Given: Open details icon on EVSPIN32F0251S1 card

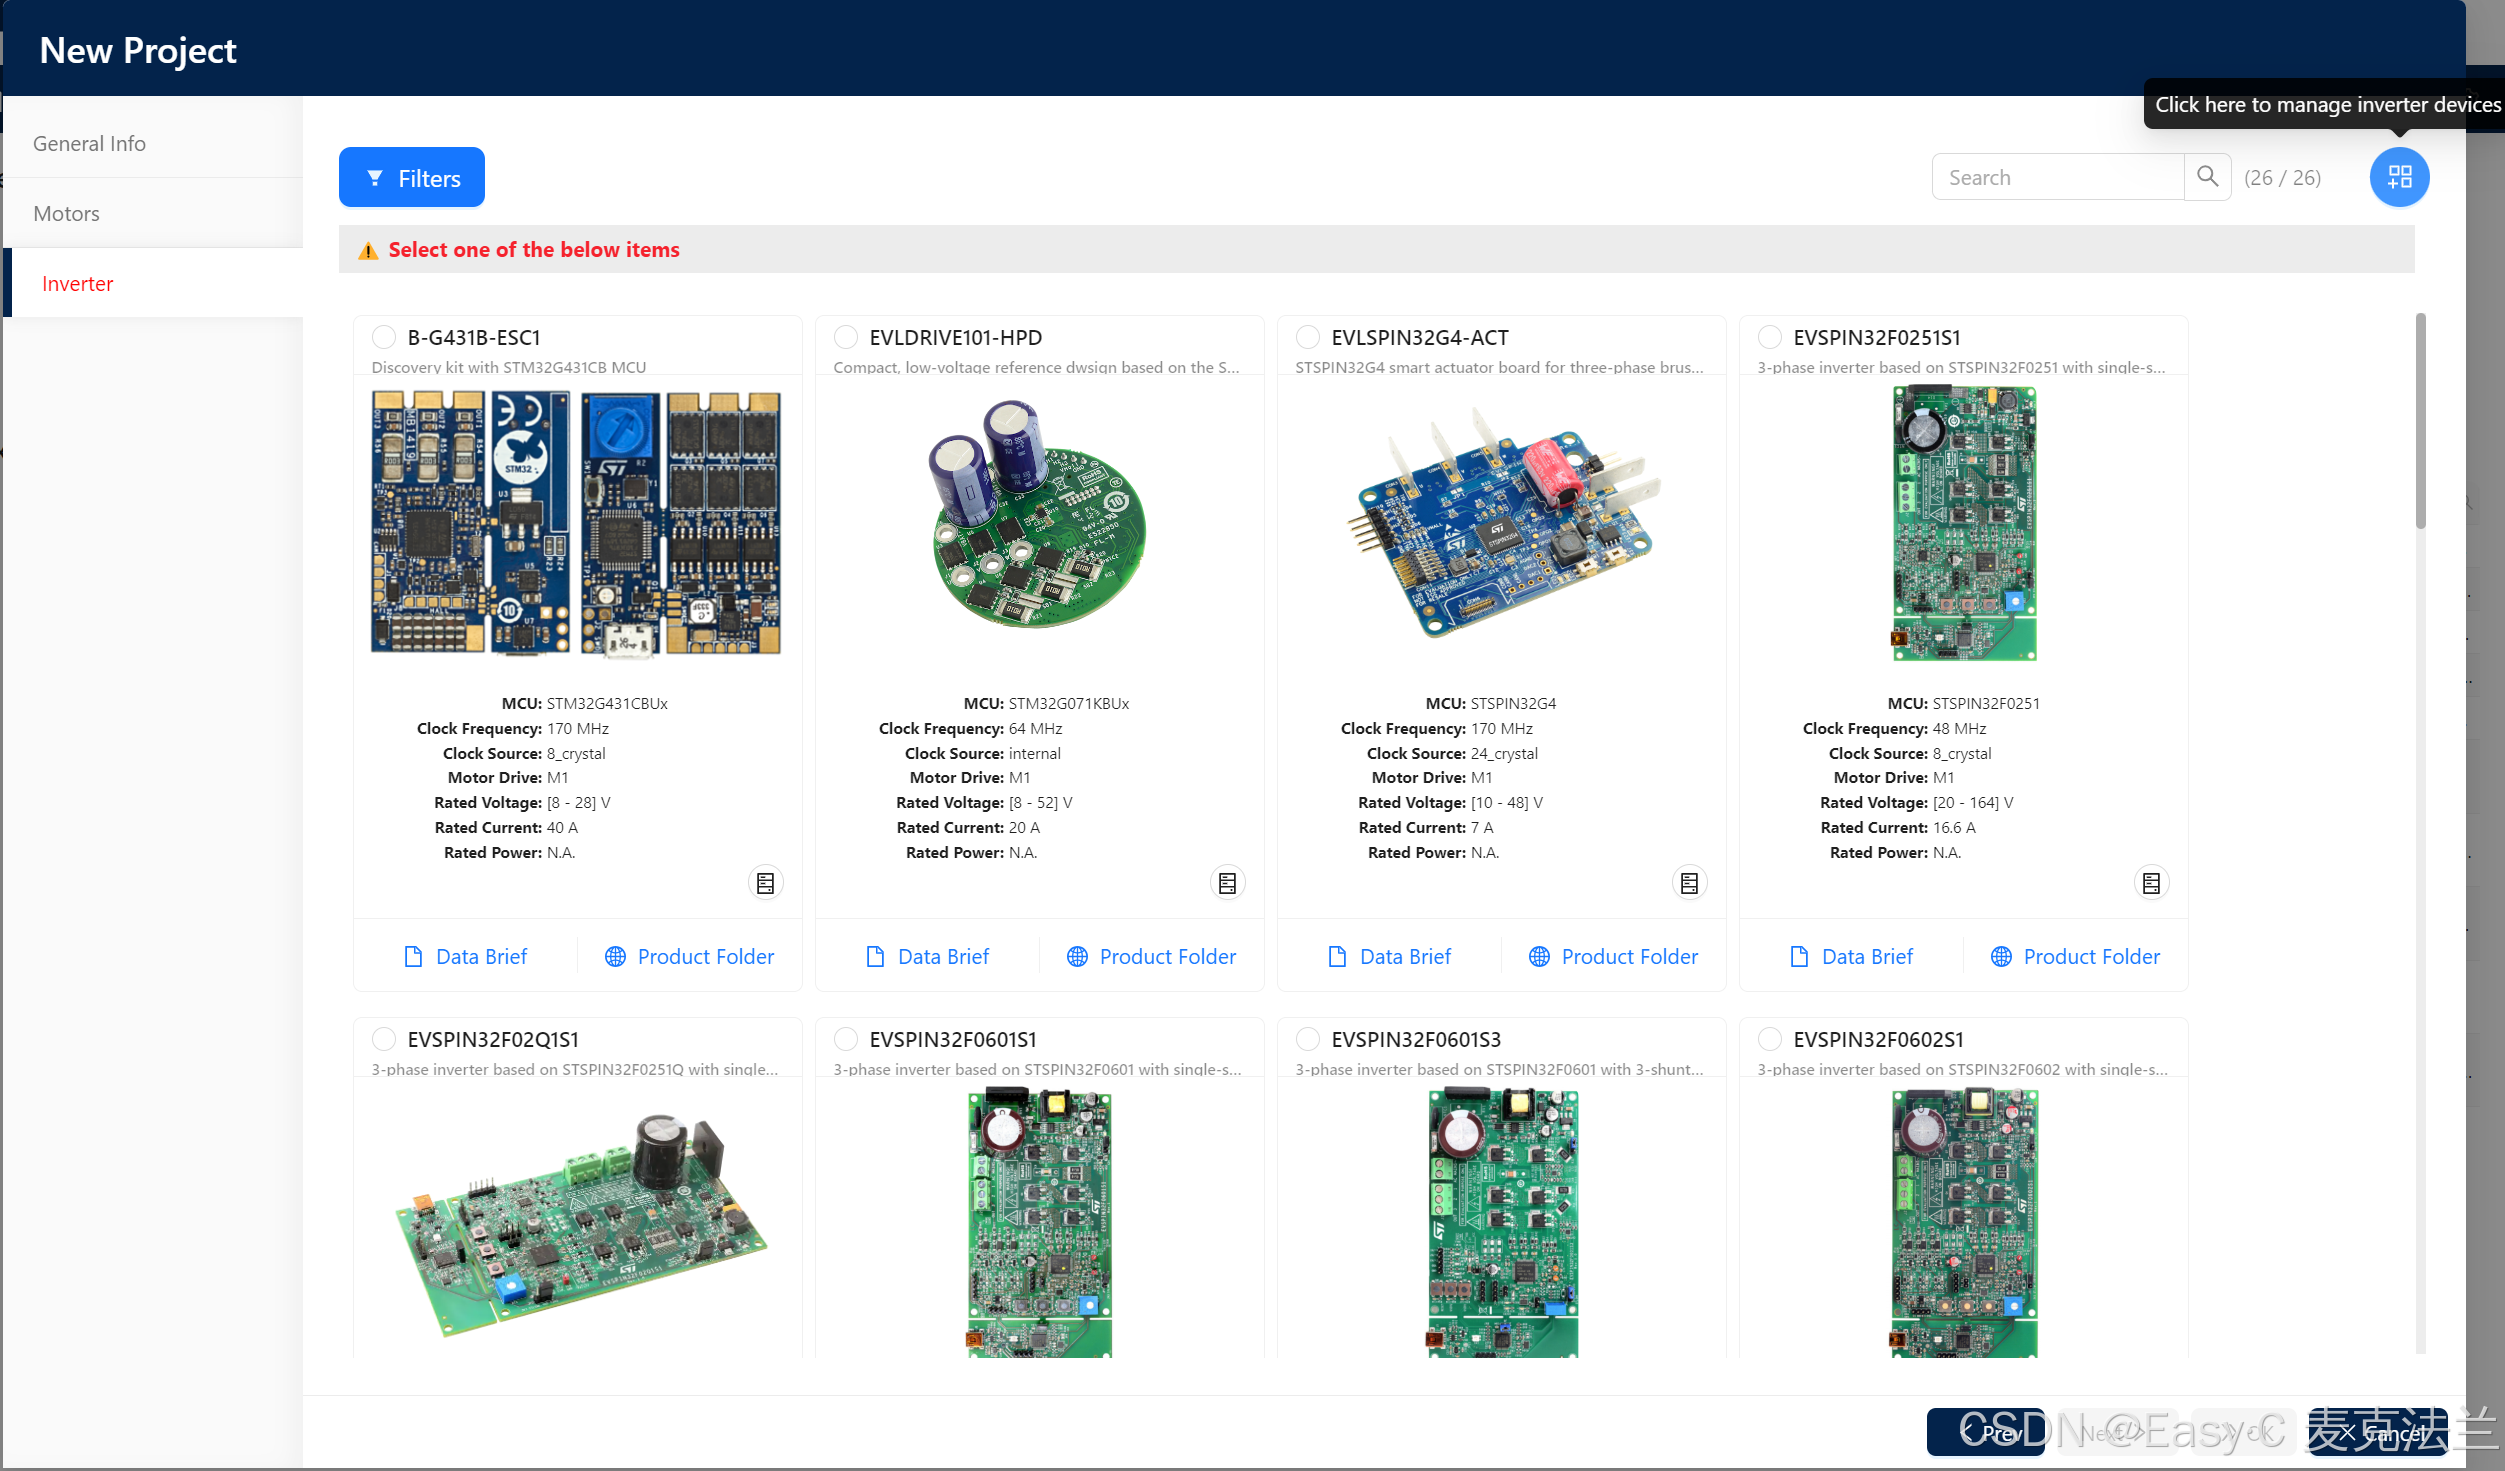Looking at the screenshot, I should pos(2151,883).
